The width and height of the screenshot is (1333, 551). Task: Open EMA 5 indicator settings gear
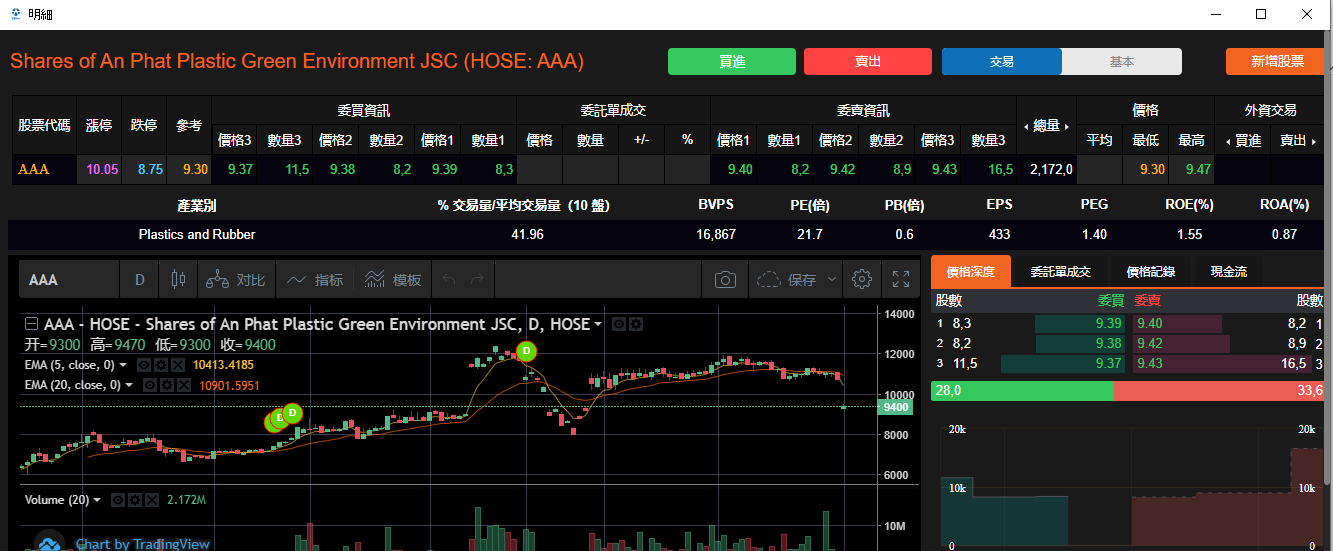point(161,365)
